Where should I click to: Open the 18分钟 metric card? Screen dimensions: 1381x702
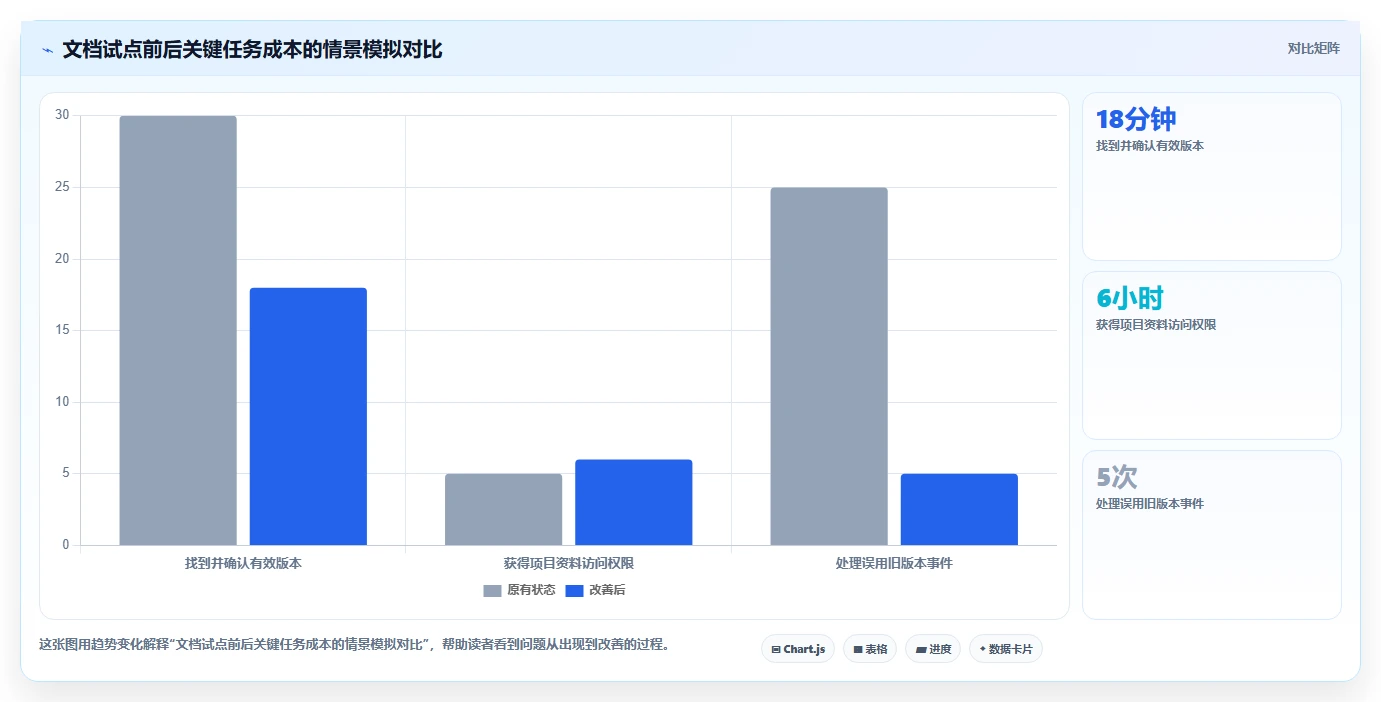1211,177
